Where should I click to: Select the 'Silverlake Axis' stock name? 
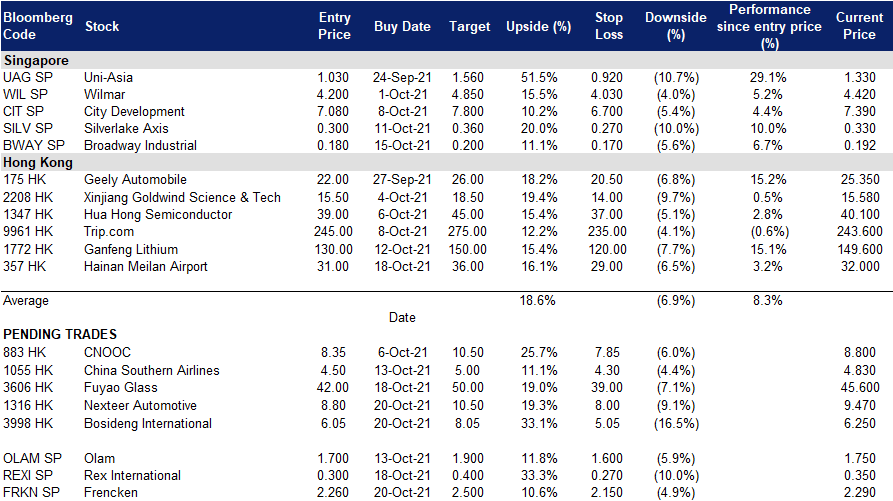click(x=126, y=129)
